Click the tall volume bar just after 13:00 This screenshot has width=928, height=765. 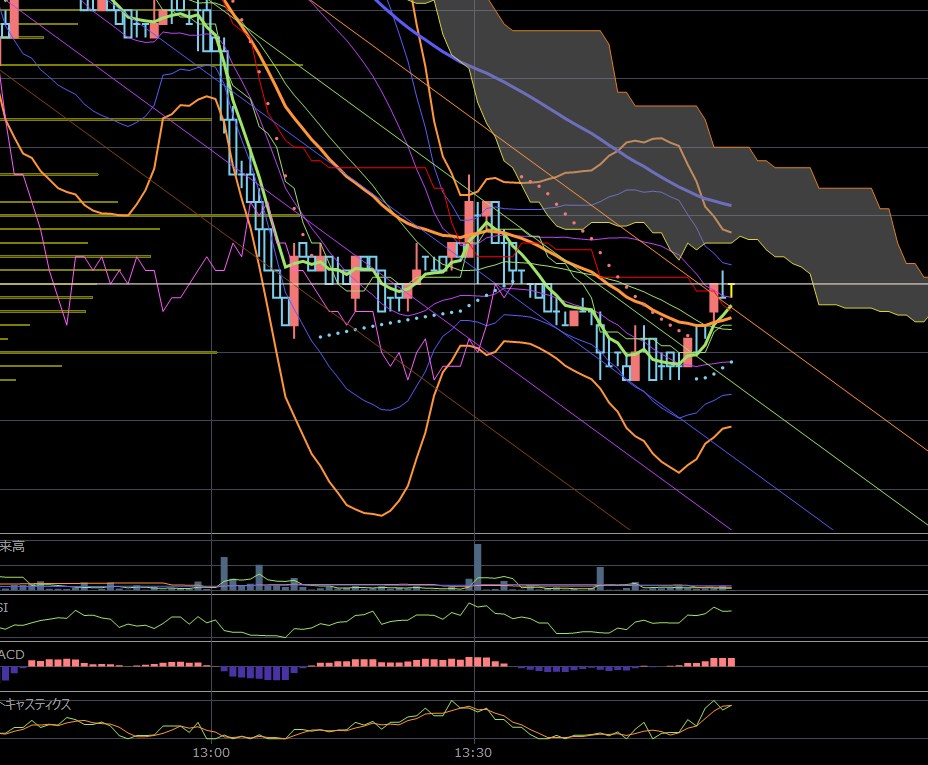(x=224, y=573)
